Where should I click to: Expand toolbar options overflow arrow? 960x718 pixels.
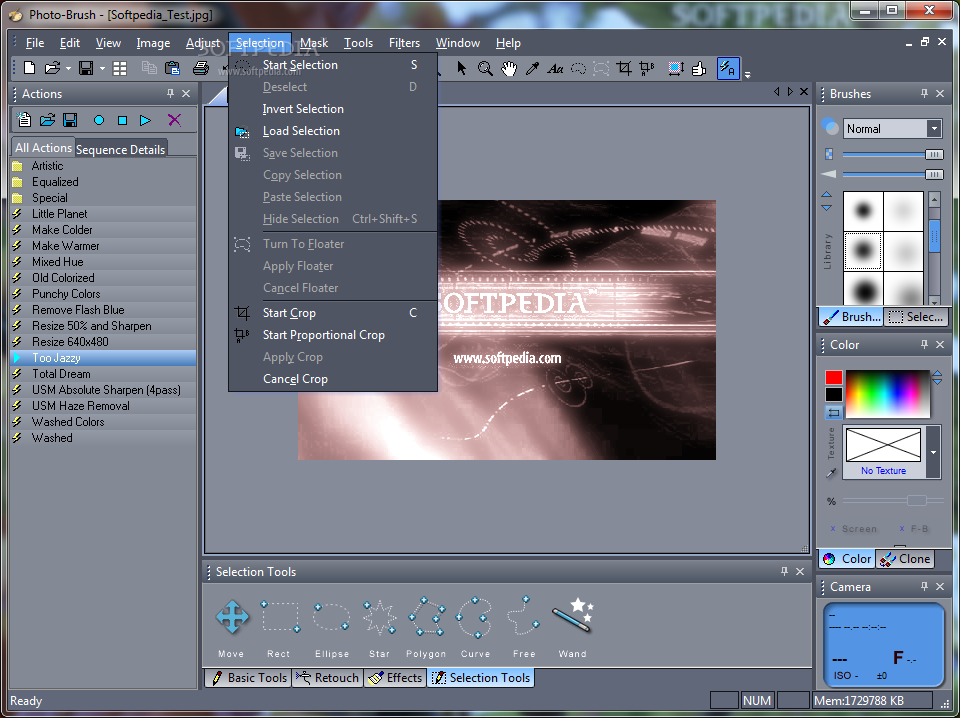coord(747,75)
